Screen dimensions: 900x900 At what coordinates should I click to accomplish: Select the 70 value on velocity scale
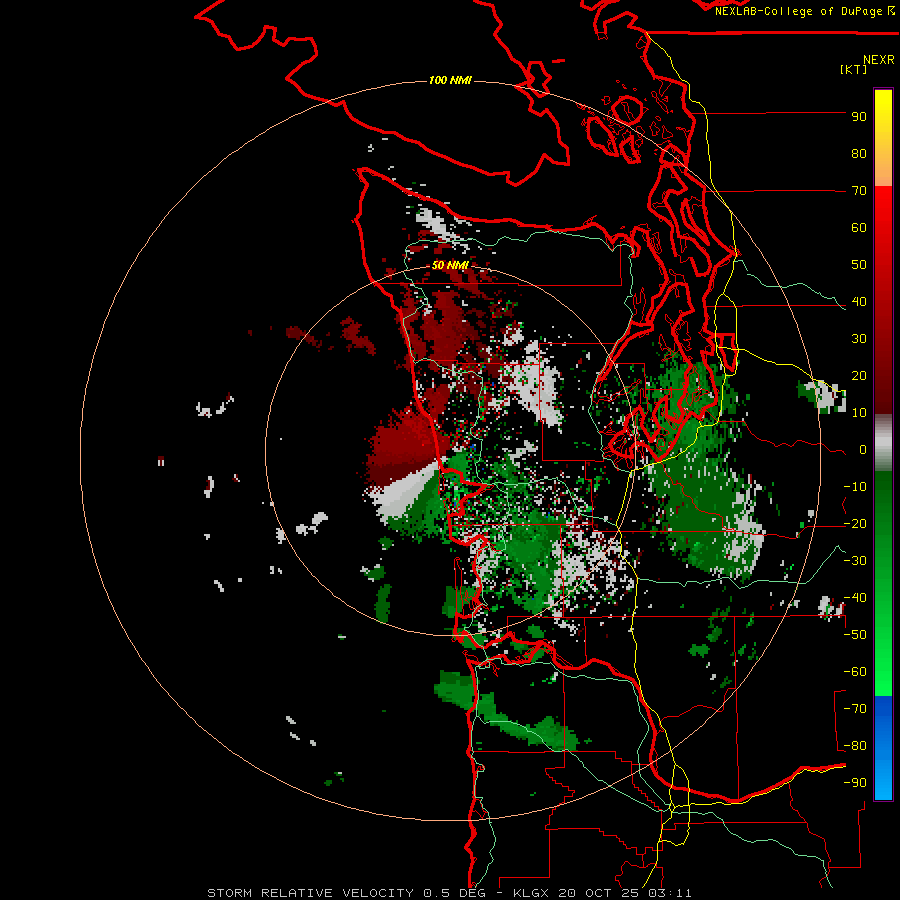pos(859,191)
